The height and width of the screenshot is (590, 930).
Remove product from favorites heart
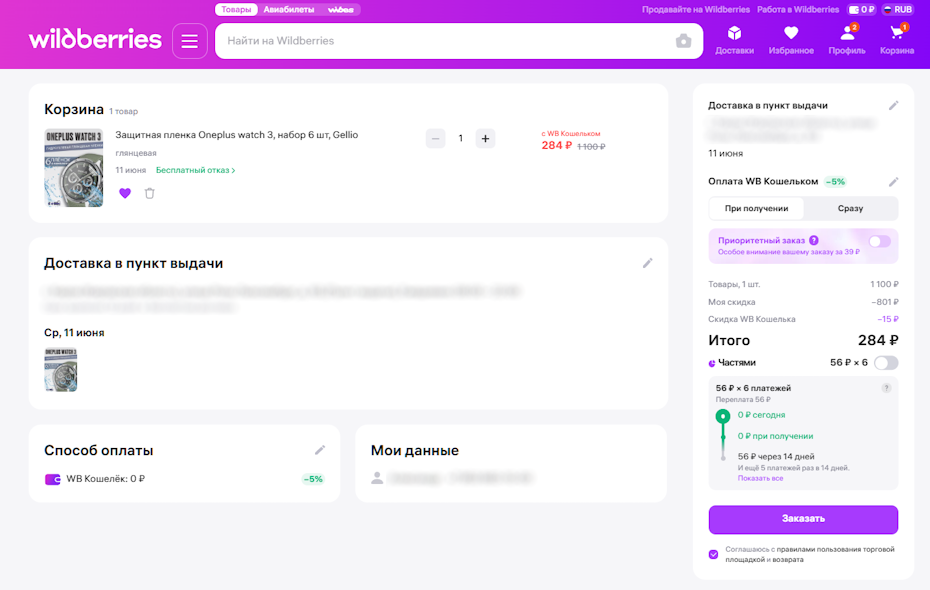pyautogui.click(x=125, y=193)
